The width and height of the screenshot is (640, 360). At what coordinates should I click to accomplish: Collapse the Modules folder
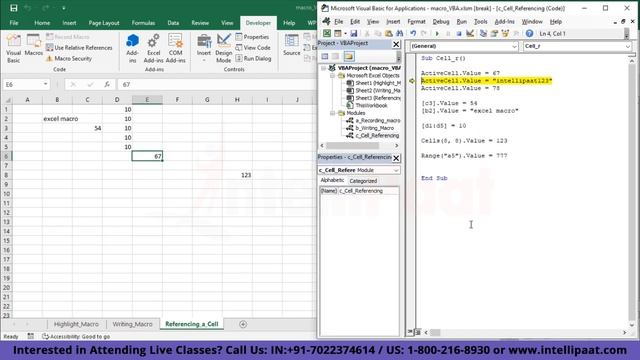click(x=332, y=113)
